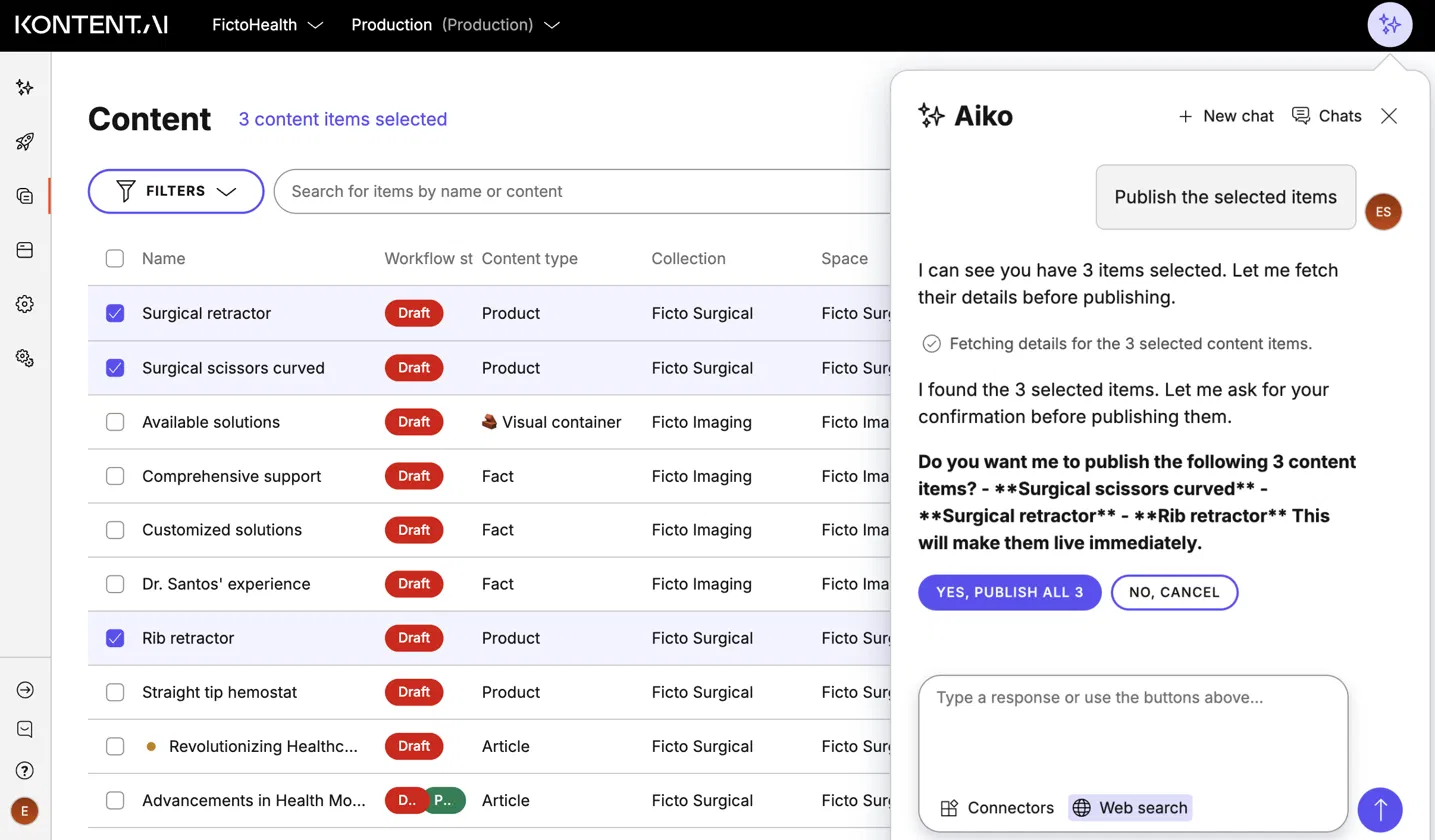Open the settings gear in sidebar
Screen dimensions: 1435x840
tap(25, 304)
